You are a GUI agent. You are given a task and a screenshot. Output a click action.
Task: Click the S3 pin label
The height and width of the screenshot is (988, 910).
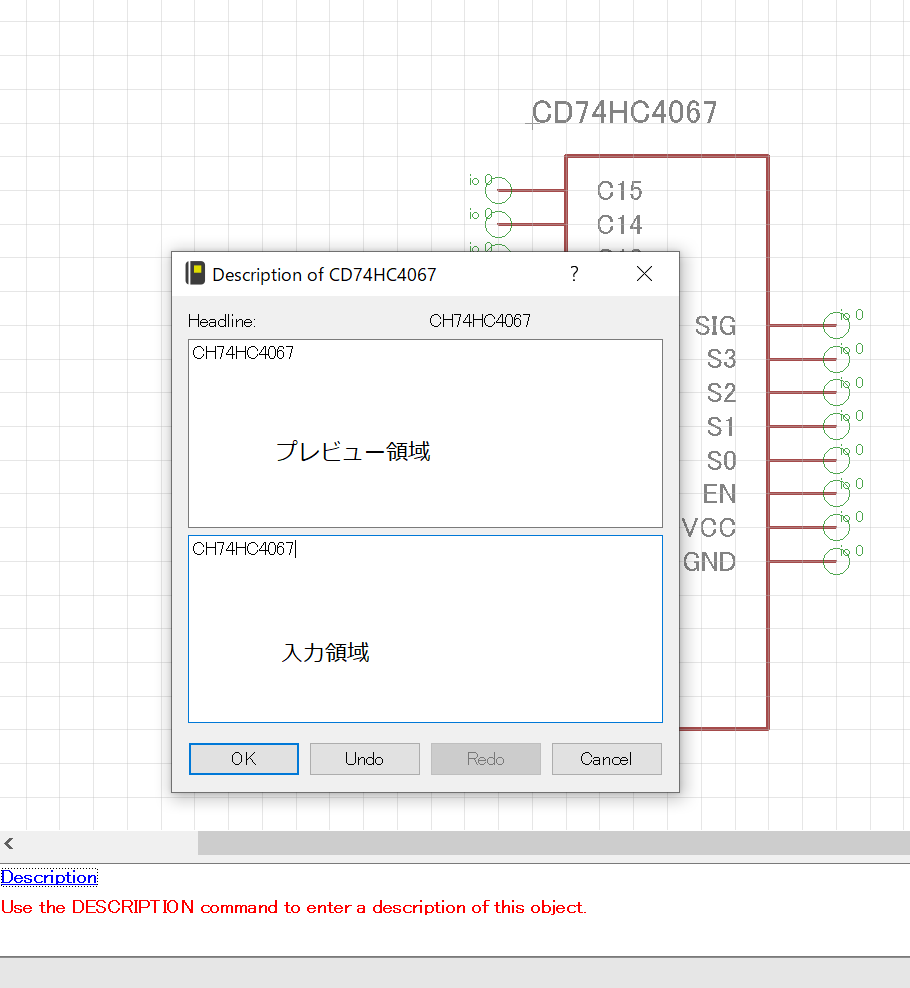pyautogui.click(x=722, y=359)
